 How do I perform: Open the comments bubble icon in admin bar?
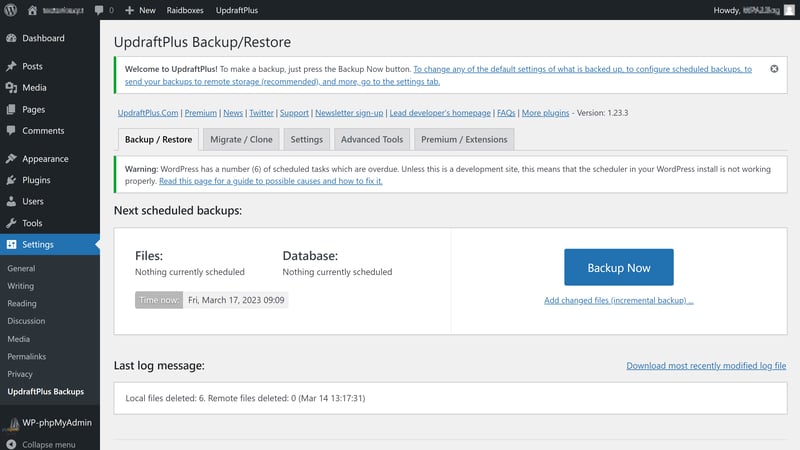(x=102, y=9)
